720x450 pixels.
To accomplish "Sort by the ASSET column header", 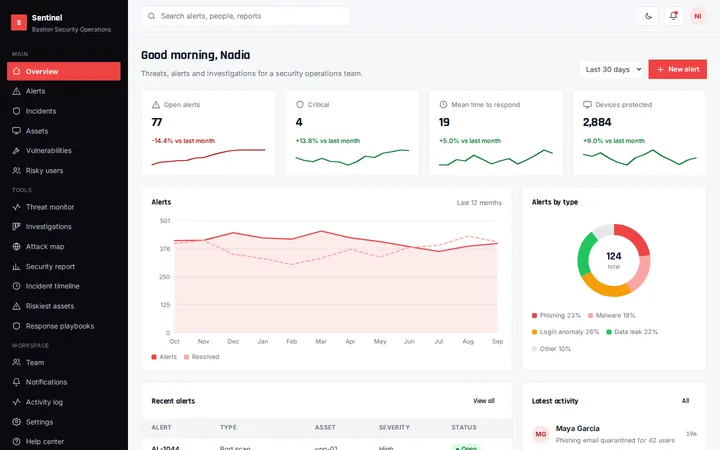I will tap(325, 428).
